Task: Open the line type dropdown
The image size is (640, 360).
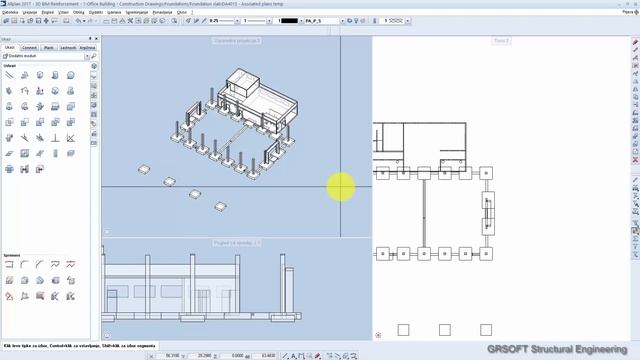Action: coord(269,21)
